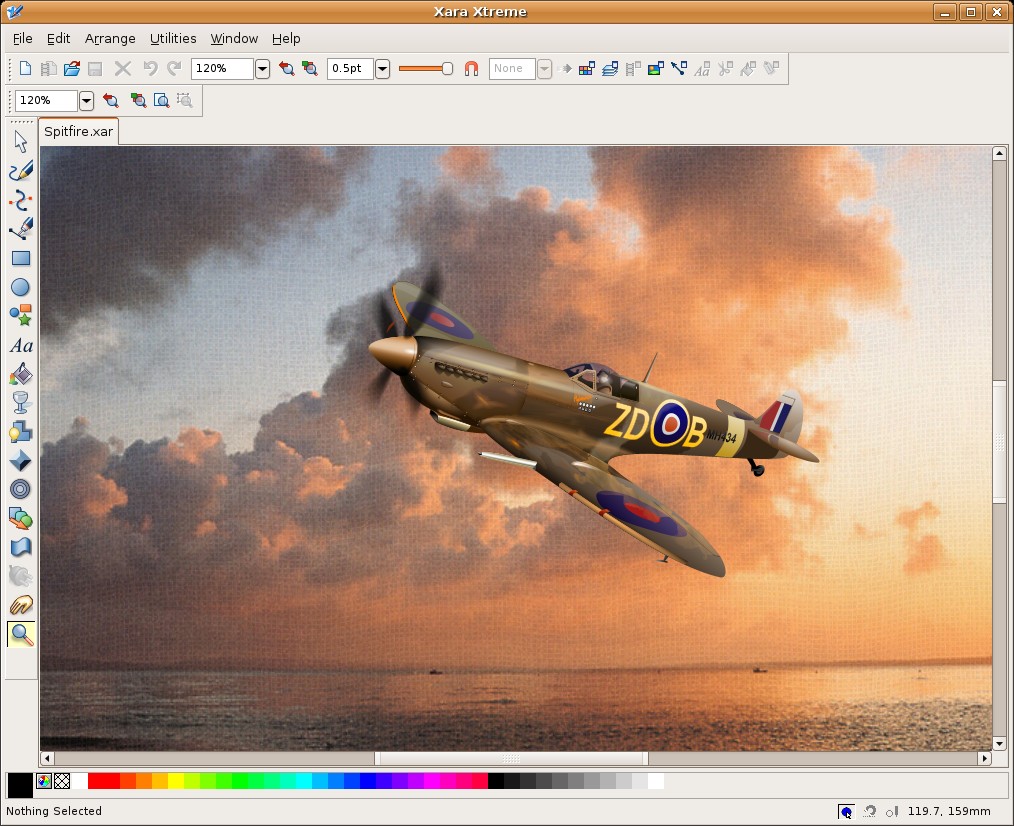Select the Selector arrow tool
Viewport: 1014px width, 826px height.
[x=21, y=142]
